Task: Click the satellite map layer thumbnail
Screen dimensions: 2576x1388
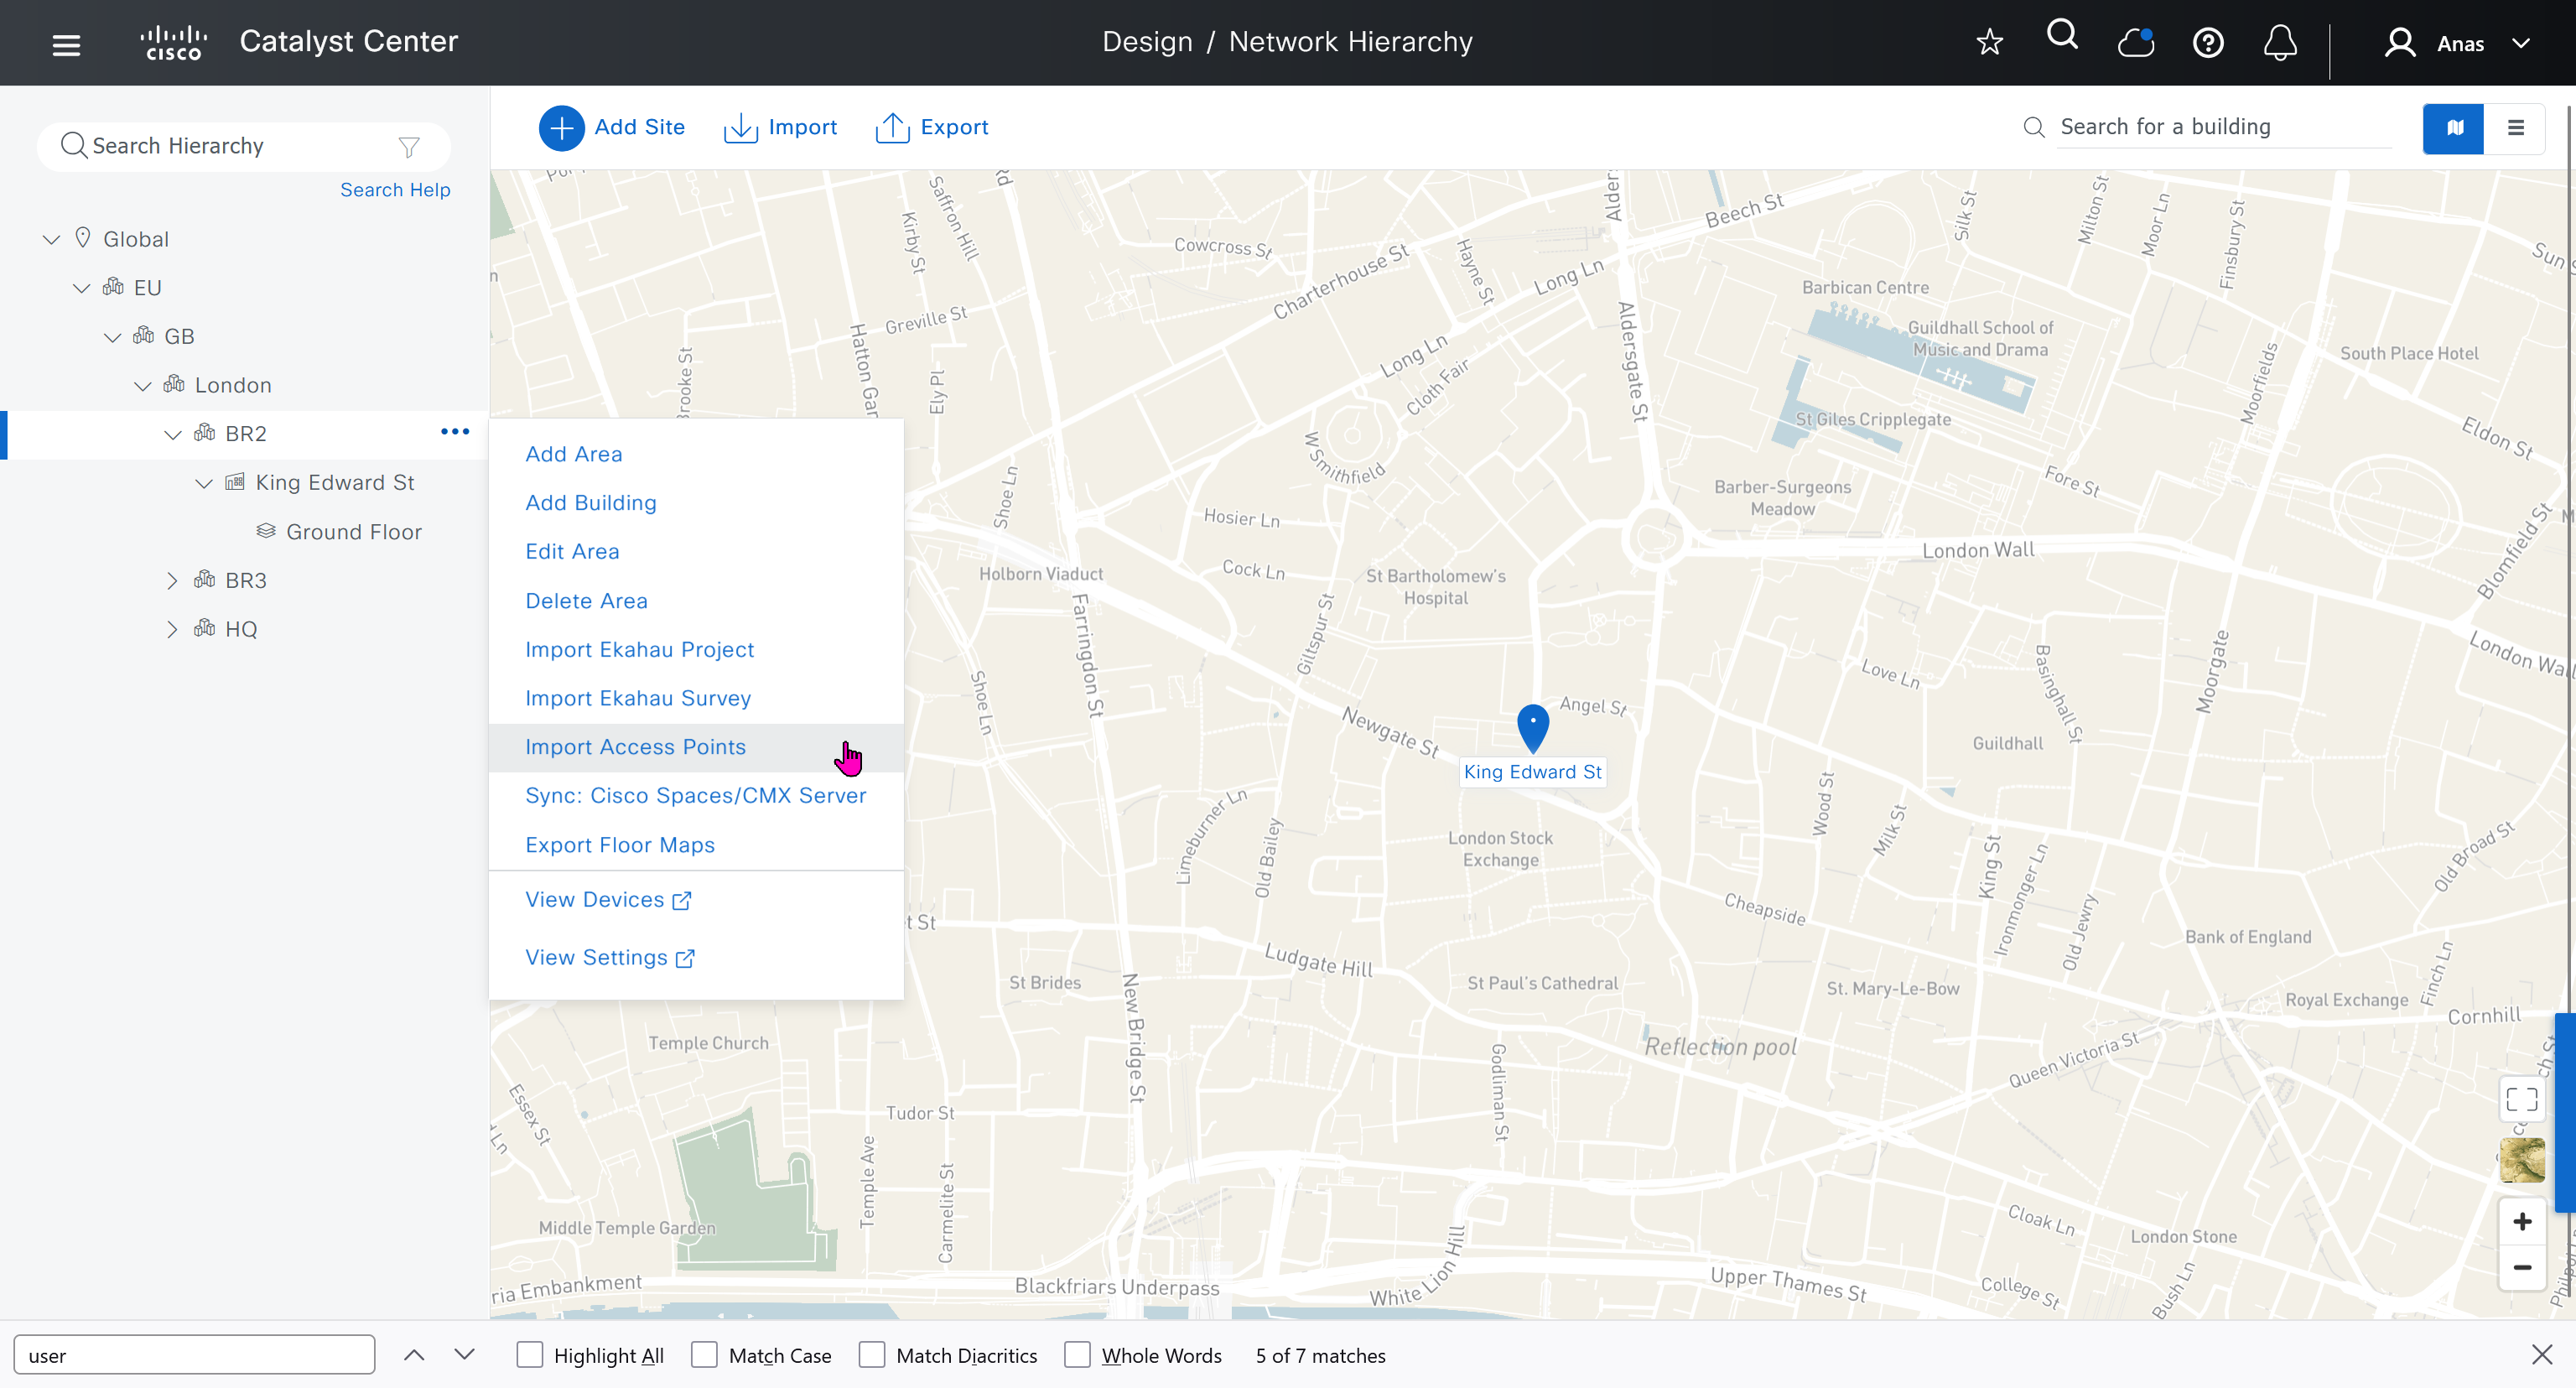Action: click(x=2521, y=1160)
